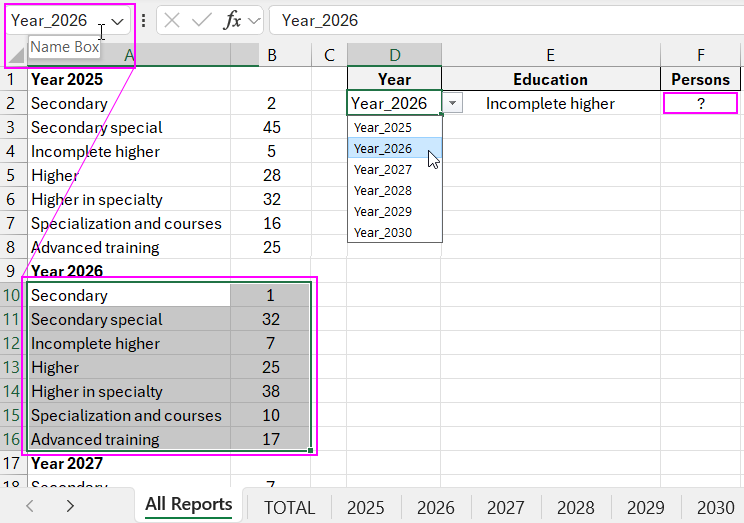Image resolution: width=744 pixels, height=523 pixels.
Task: Click the question mark cell F2
Action: click(700, 103)
